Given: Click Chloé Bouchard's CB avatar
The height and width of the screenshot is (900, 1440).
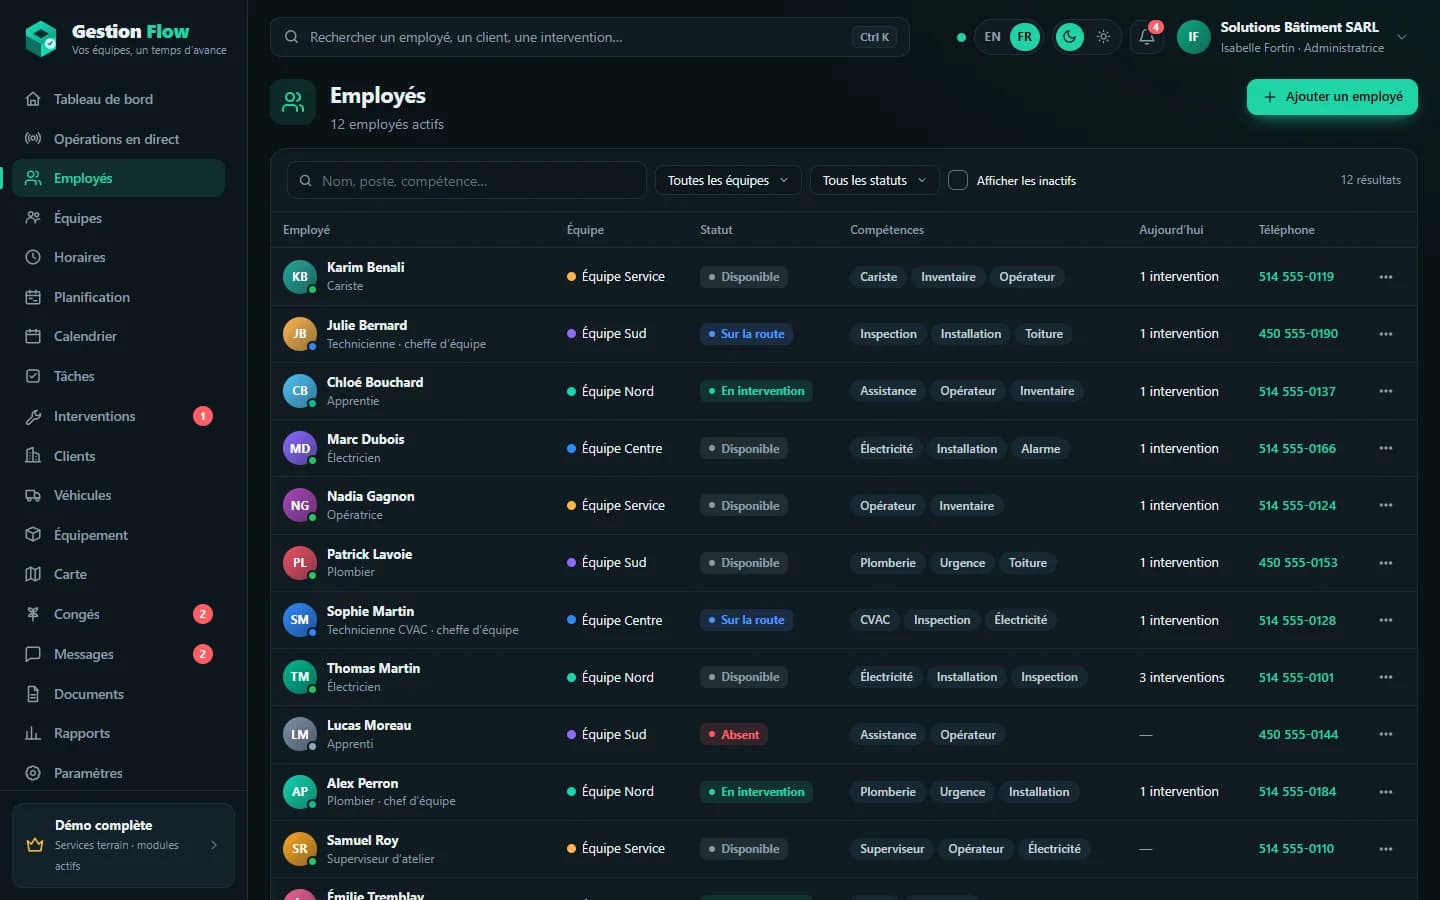Looking at the screenshot, I should coord(300,391).
